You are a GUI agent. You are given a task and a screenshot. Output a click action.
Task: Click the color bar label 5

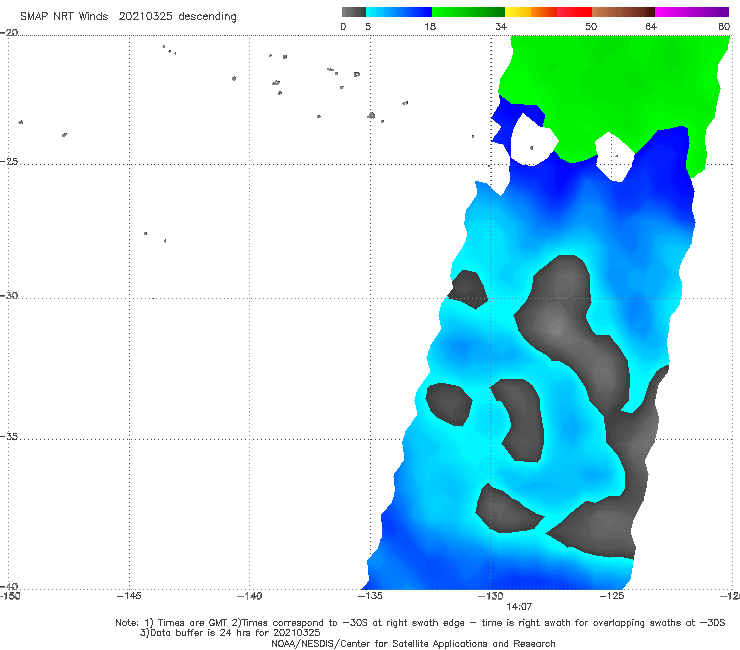point(368,26)
